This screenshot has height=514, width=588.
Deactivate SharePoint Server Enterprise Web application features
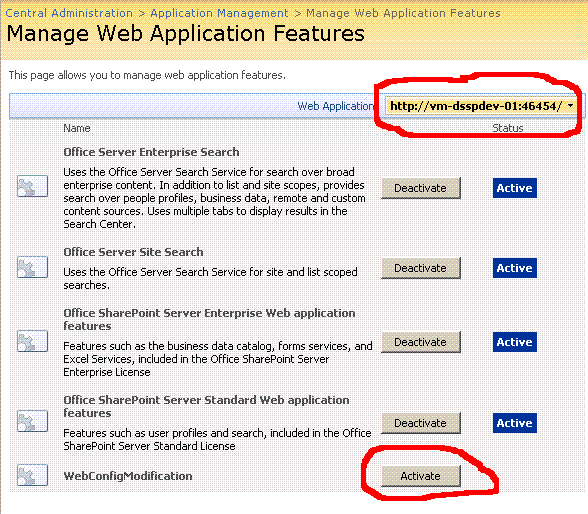[420, 342]
